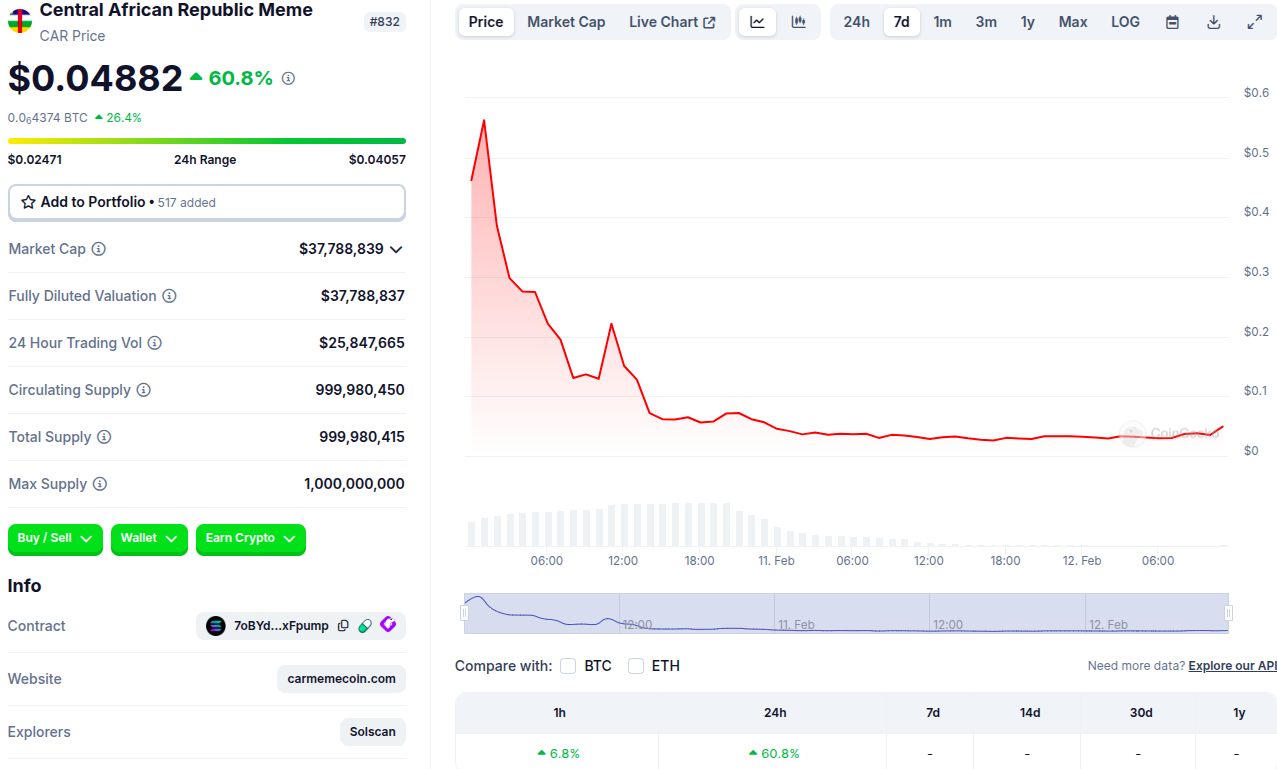Image resolution: width=1277 pixels, height=769 pixels.
Task: Switch to the Market Cap chart tab
Action: coord(566,22)
